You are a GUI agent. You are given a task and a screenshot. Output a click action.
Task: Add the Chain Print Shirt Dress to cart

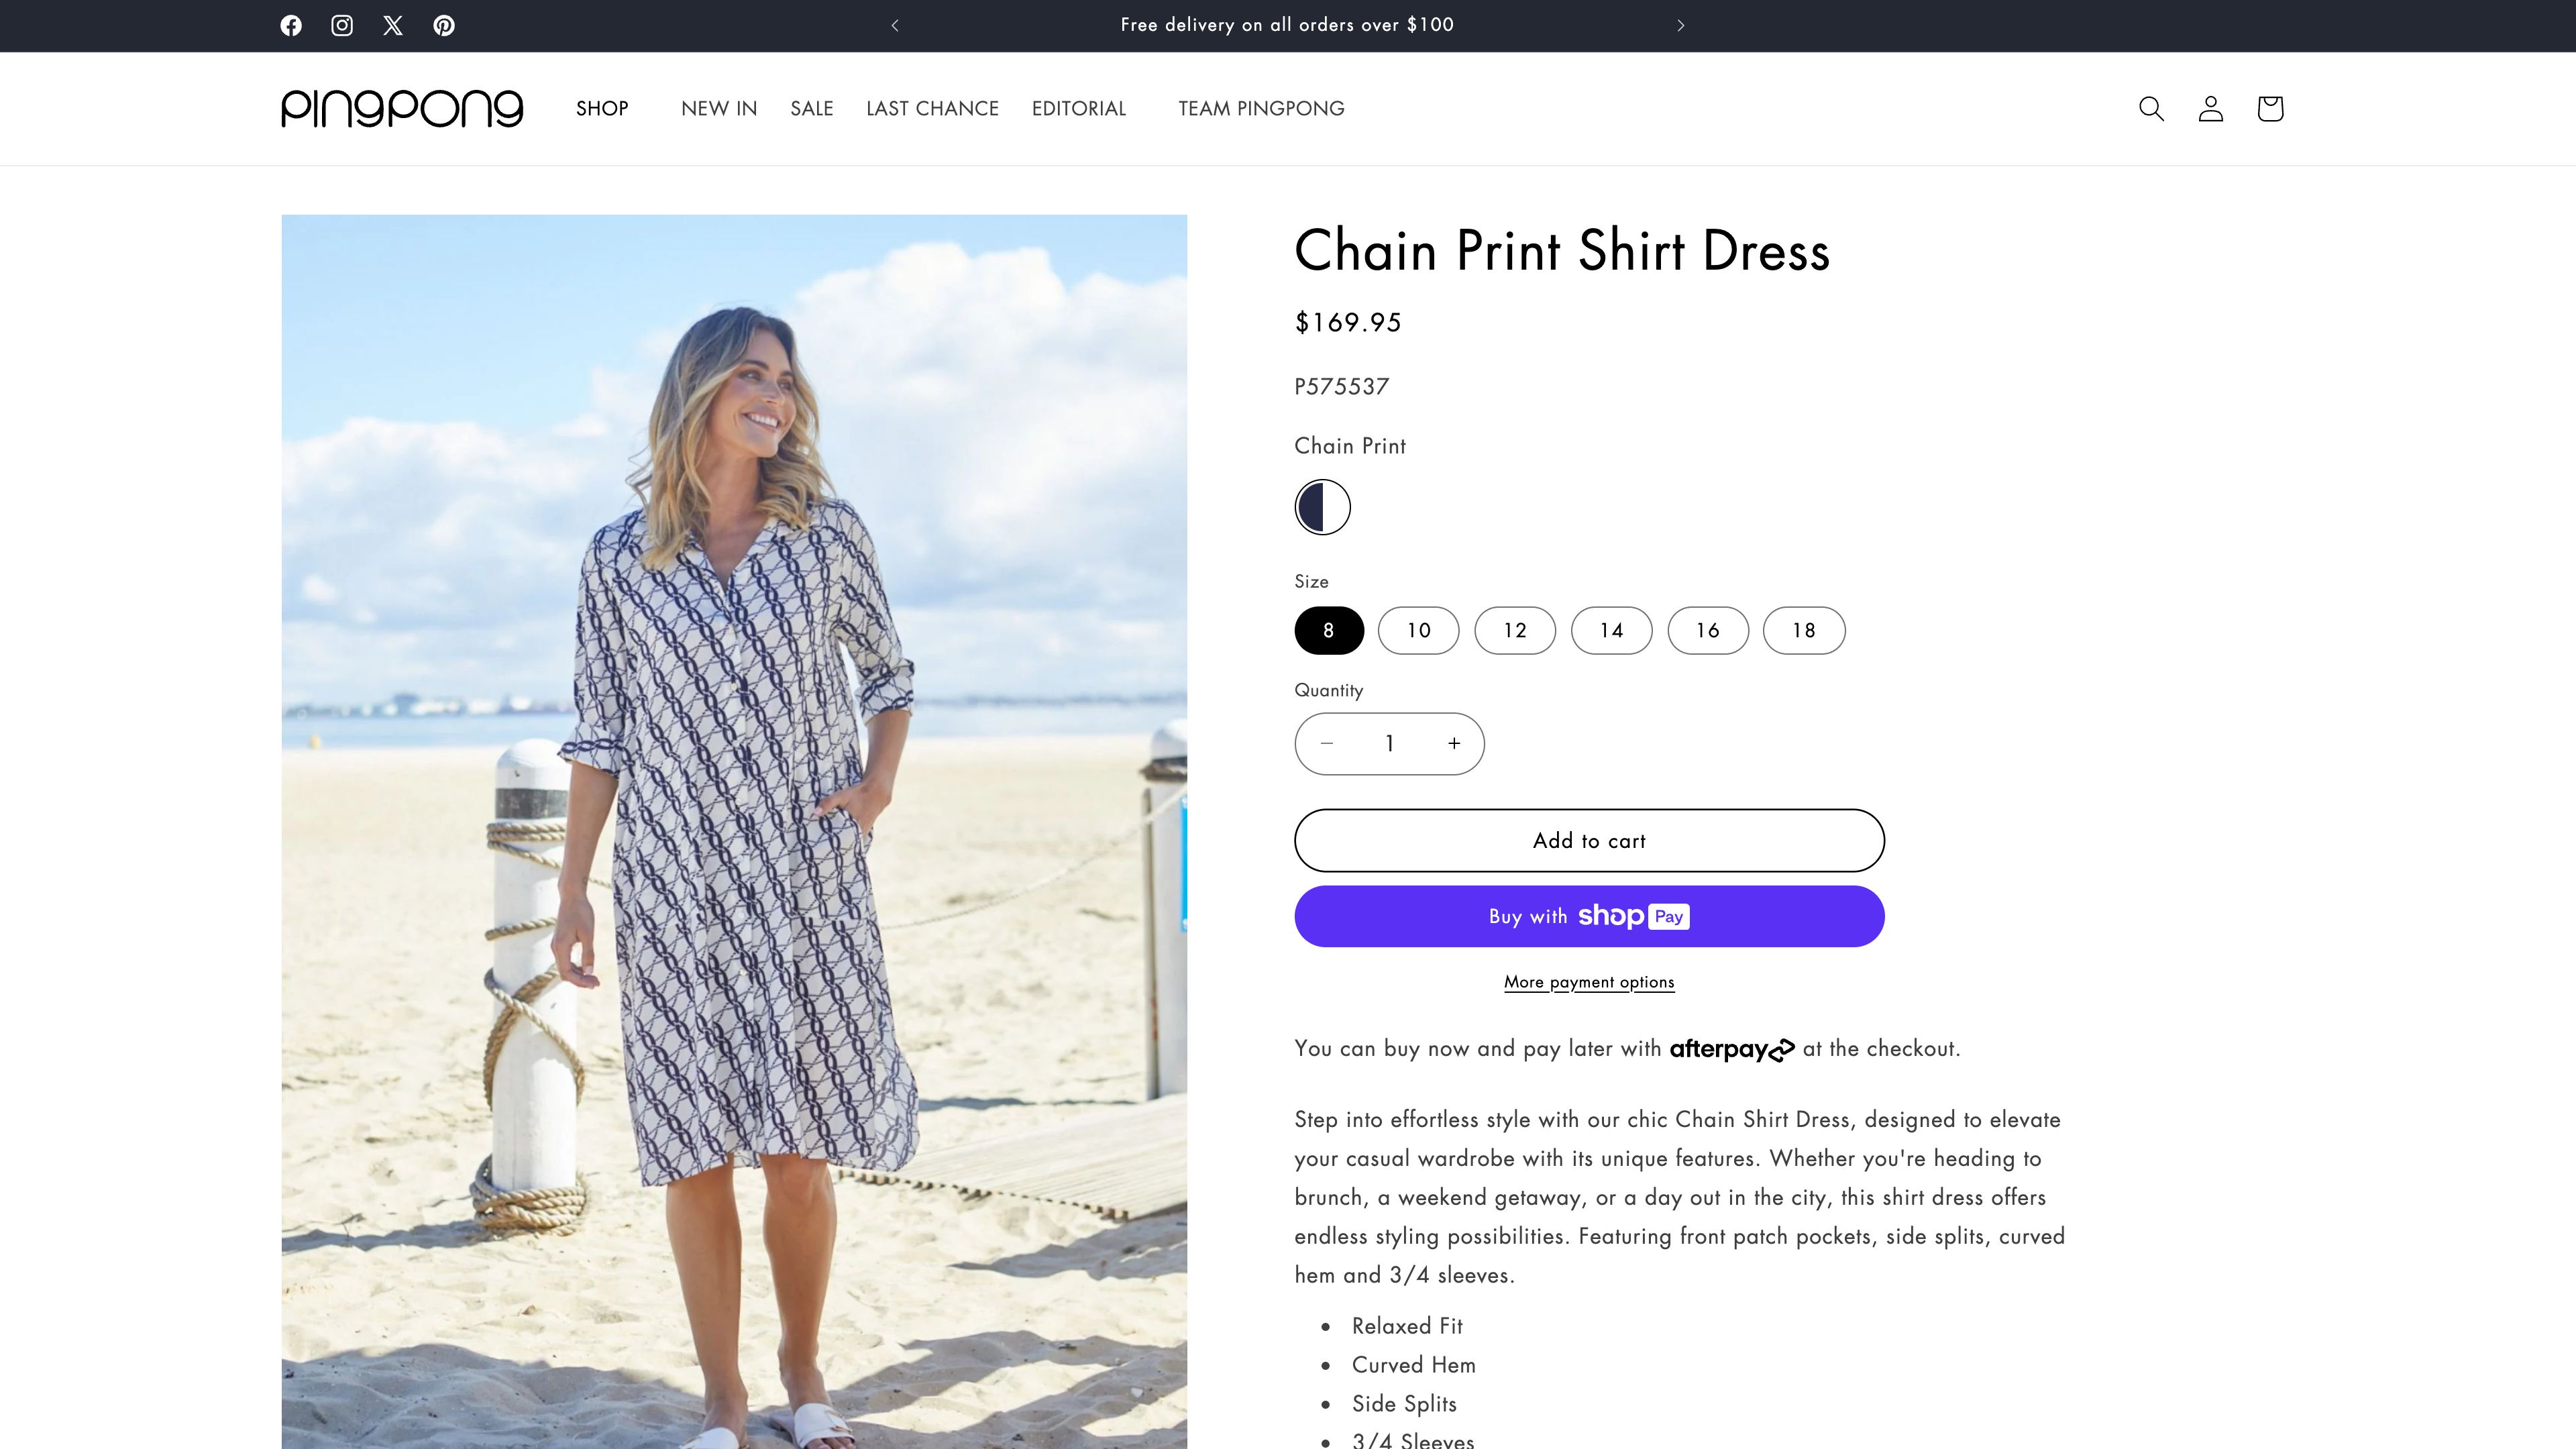(x=1589, y=840)
